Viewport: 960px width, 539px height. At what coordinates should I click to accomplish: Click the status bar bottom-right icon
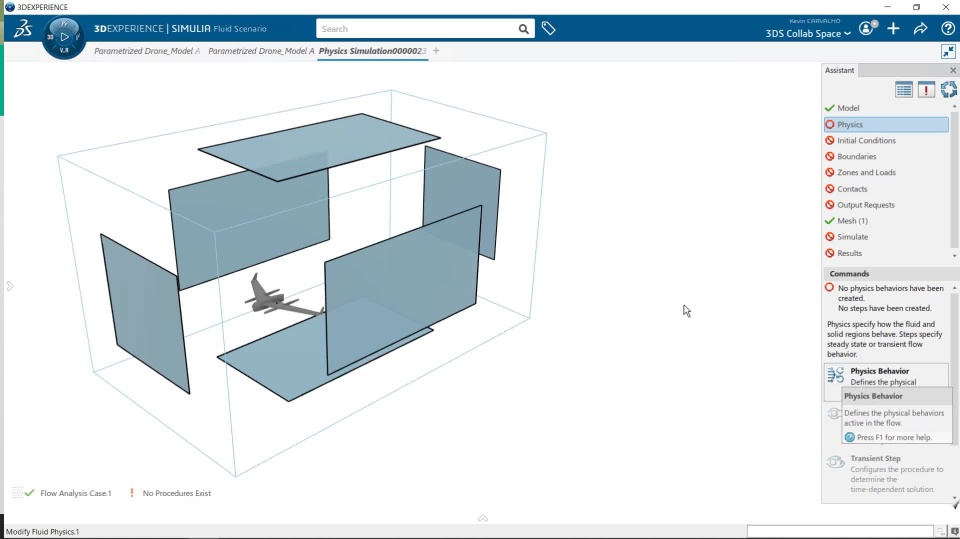coord(954,532)
